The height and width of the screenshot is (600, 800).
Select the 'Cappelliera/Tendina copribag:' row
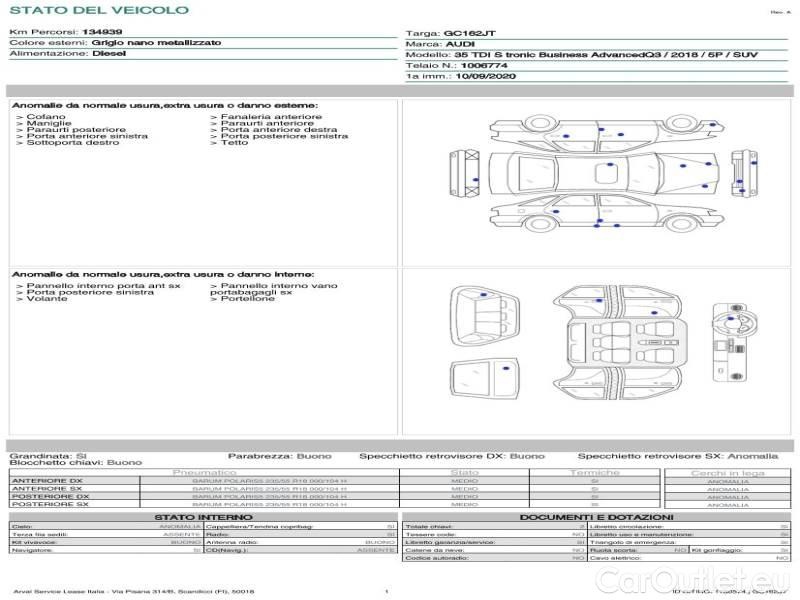point(301,527)
